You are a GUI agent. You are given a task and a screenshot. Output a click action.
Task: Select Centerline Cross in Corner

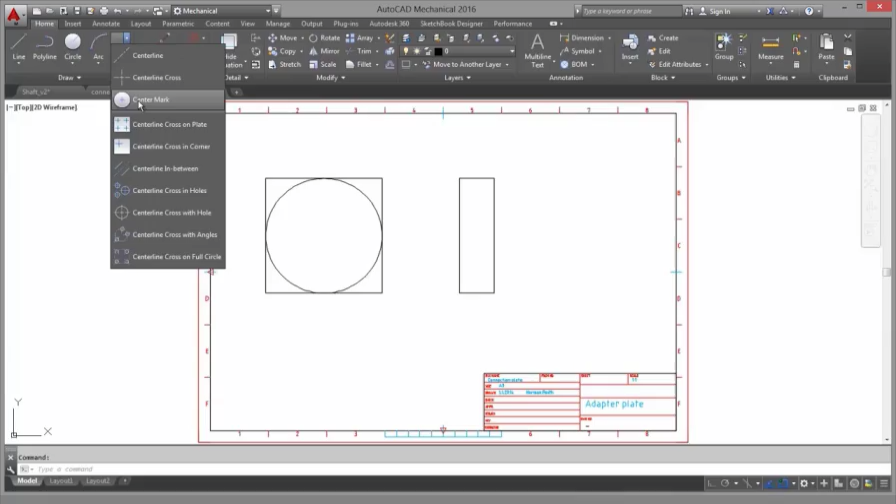(x=168, y=146)
